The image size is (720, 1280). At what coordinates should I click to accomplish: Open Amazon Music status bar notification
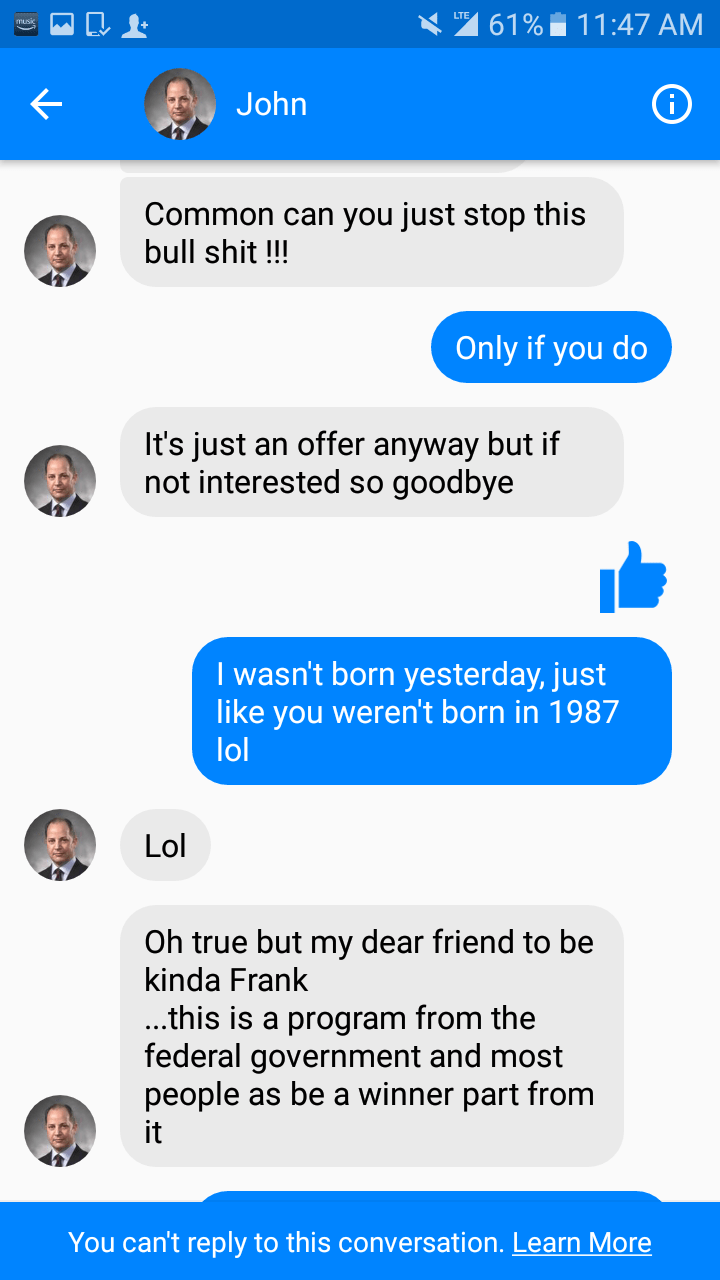(26, 24)
